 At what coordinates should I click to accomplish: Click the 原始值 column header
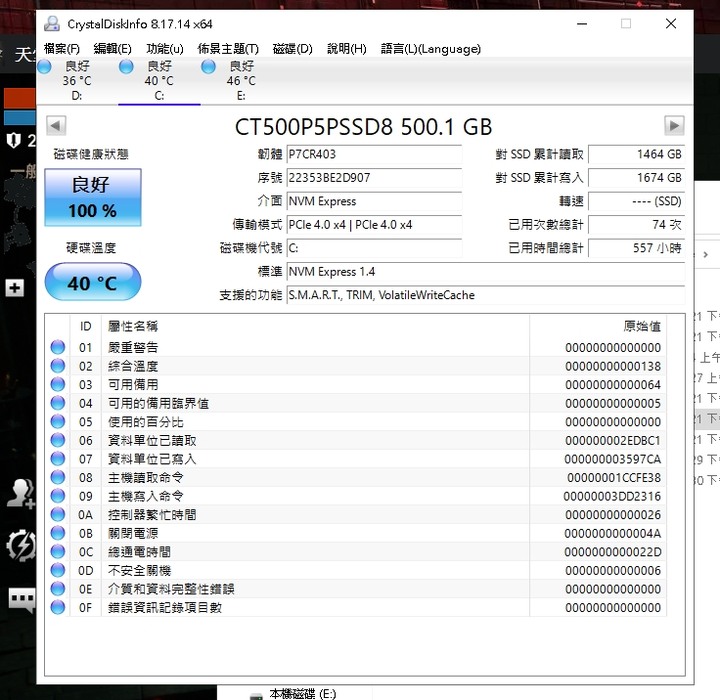click(x=598, y=326)
